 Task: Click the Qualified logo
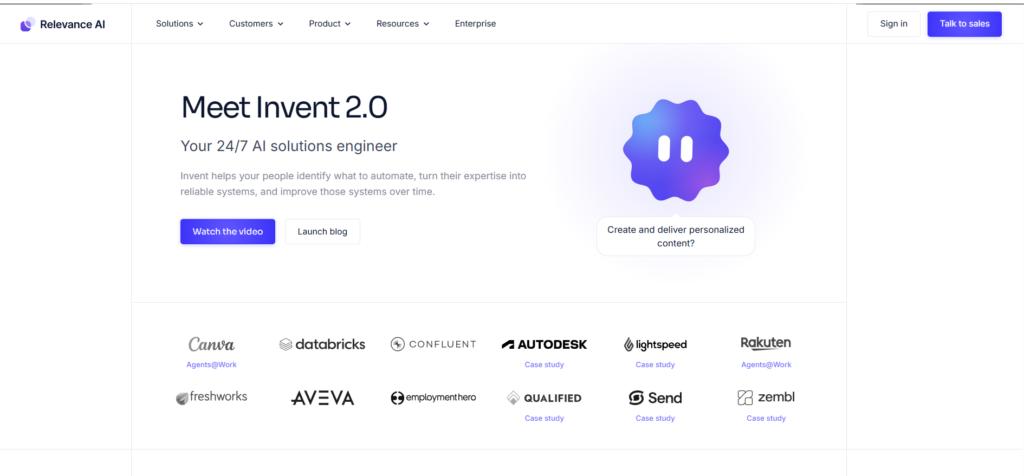pos(544,398)
